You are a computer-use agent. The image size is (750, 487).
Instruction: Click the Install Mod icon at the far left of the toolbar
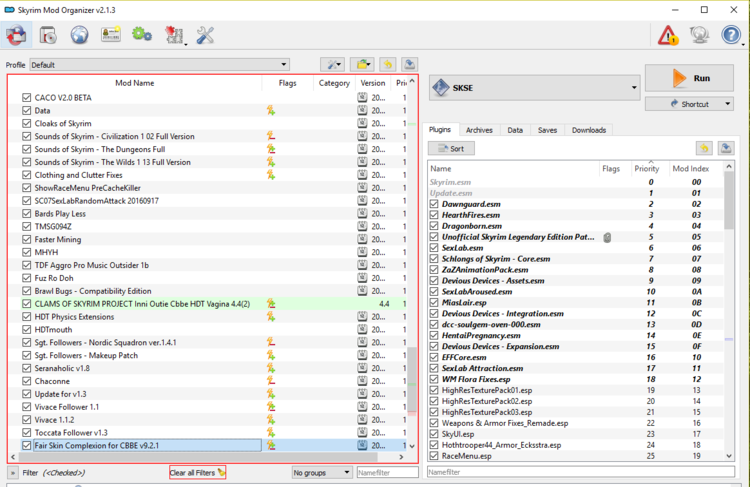pos(16,35)
